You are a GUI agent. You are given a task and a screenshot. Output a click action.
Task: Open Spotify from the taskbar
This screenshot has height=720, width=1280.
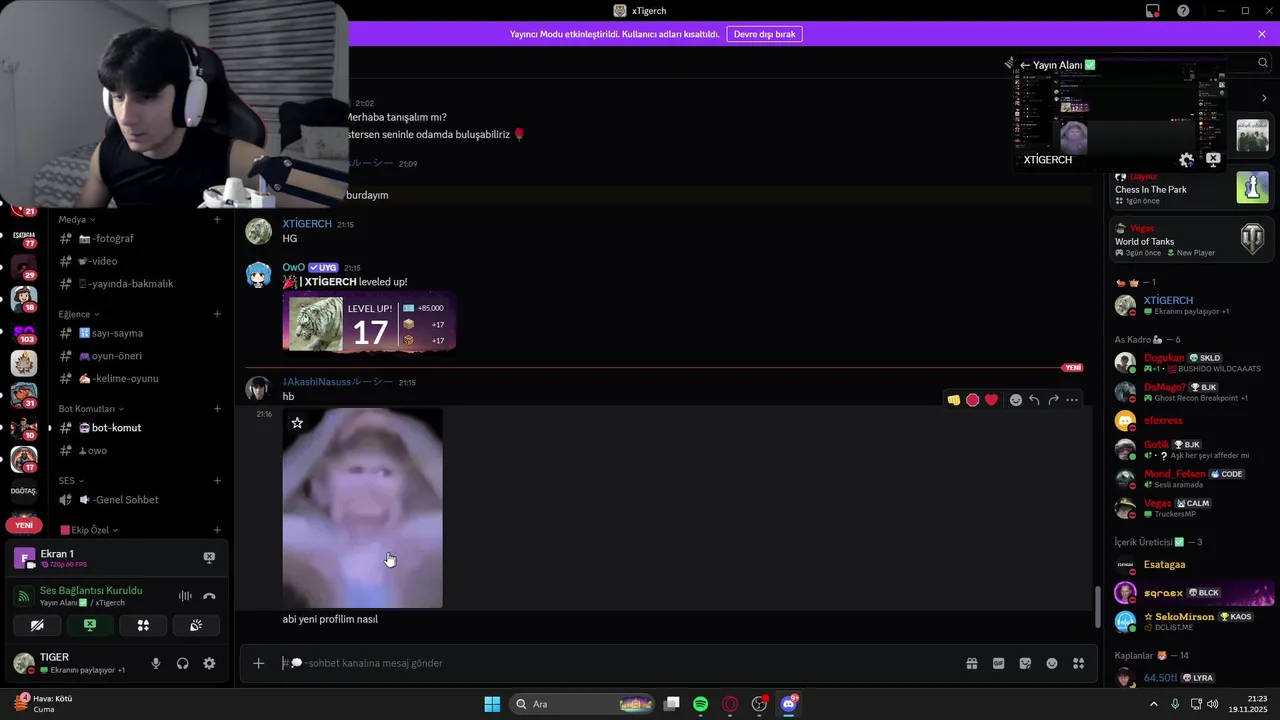(701, 704)
